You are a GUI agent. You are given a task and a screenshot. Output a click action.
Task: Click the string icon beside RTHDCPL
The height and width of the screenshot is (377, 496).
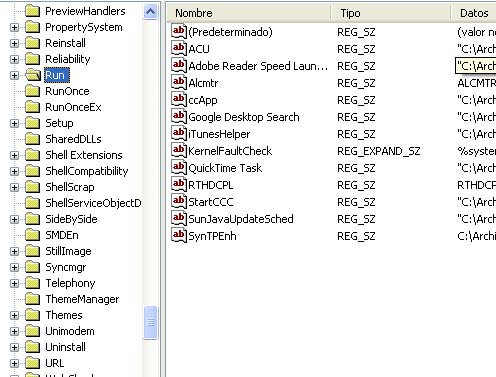tap(179, 185)
